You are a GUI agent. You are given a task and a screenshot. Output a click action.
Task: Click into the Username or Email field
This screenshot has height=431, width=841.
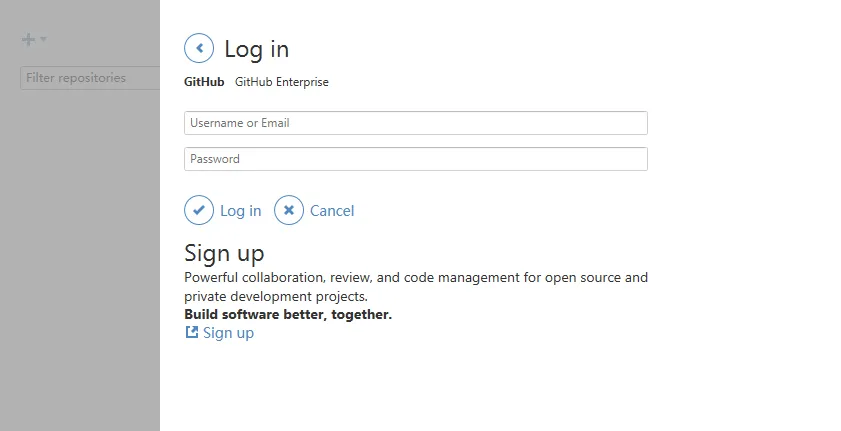click(416, 123)
